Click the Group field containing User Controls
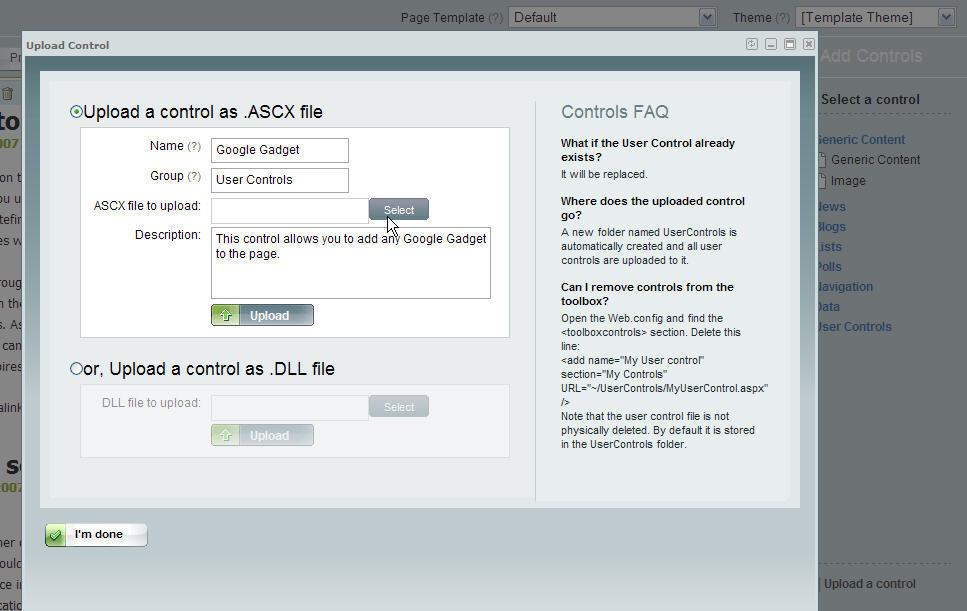This screenshot has height=611, width=967. 279,180
